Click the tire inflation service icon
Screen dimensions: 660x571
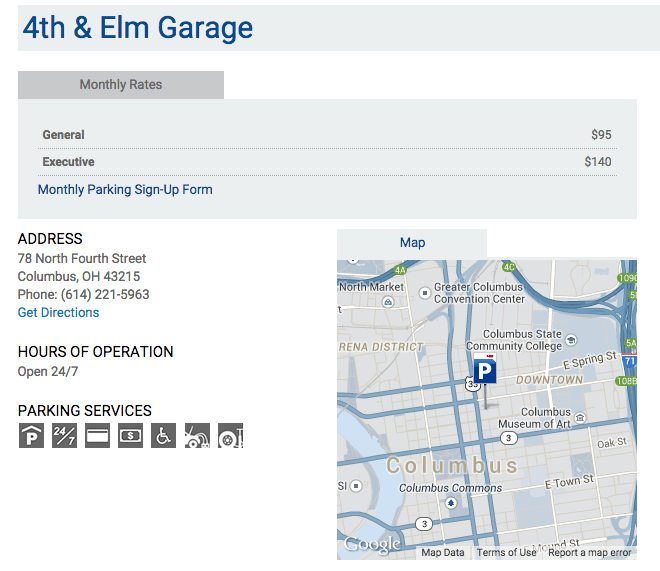click(230, 436)
